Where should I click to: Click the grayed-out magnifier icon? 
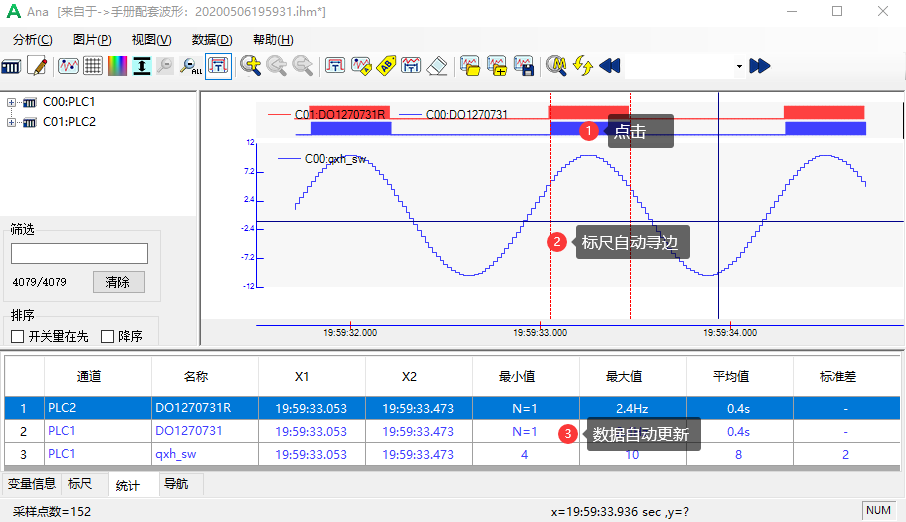pos(165,66)
